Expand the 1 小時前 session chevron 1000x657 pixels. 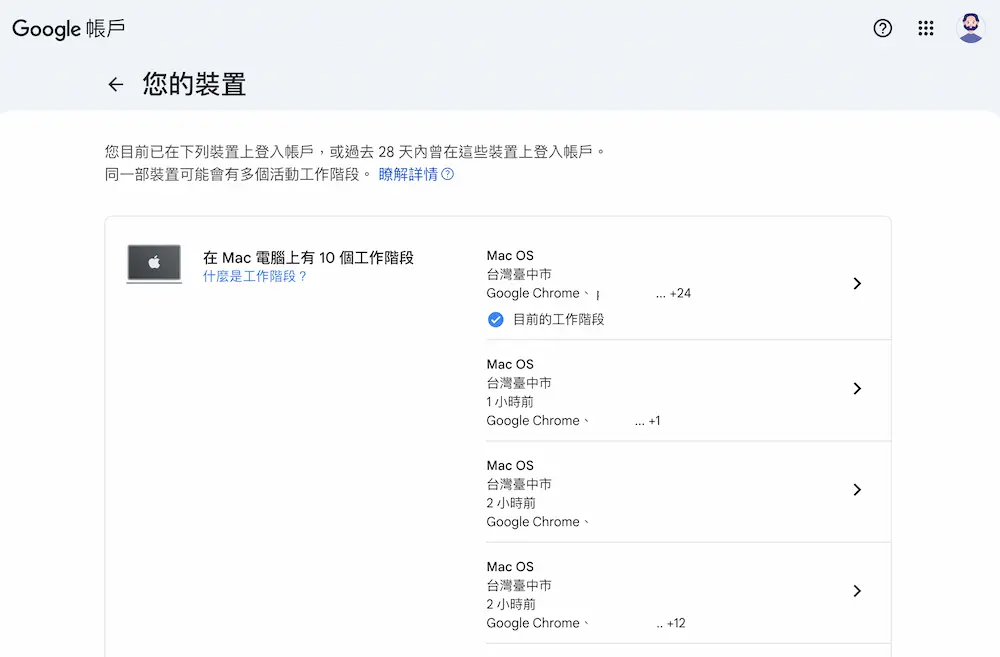click(x=856, y=389)
